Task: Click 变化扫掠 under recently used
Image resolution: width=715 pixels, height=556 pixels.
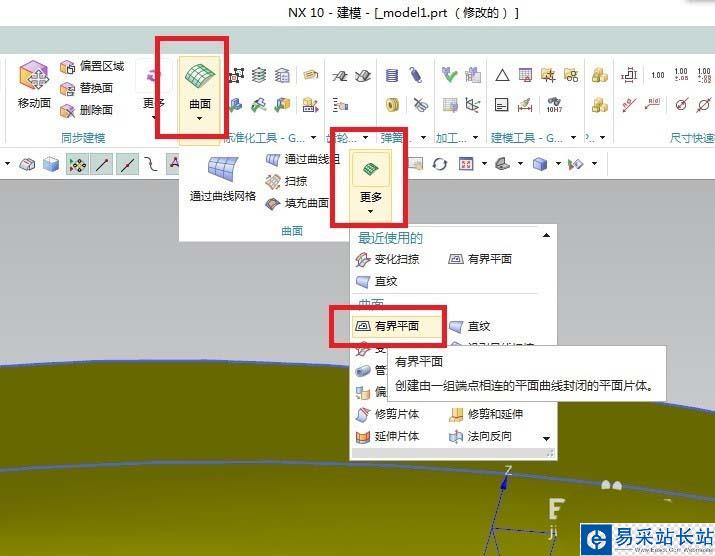Action: 388,259
